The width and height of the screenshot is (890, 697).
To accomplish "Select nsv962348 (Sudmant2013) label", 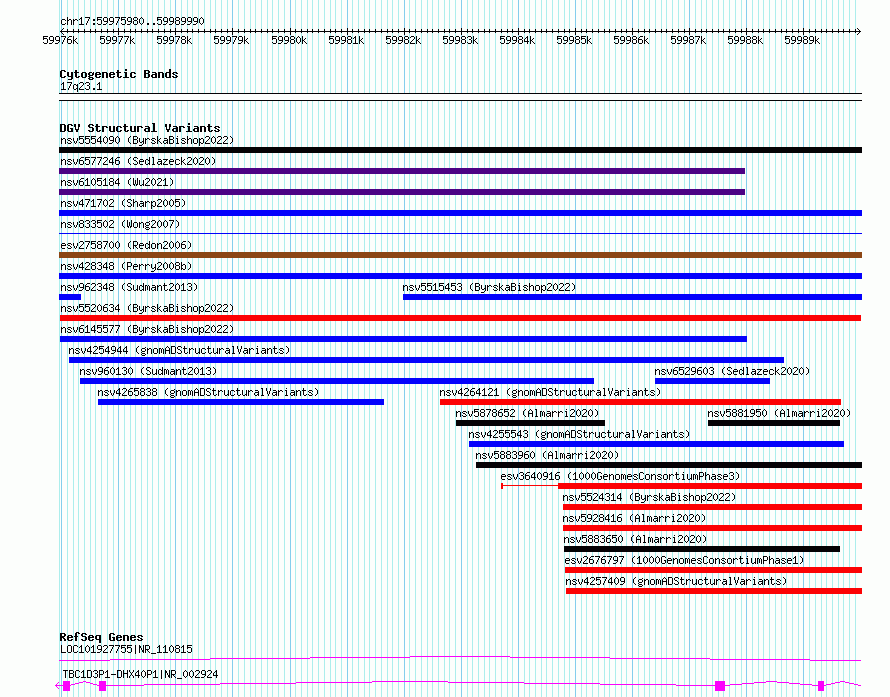I will click(x=129, y=287).
